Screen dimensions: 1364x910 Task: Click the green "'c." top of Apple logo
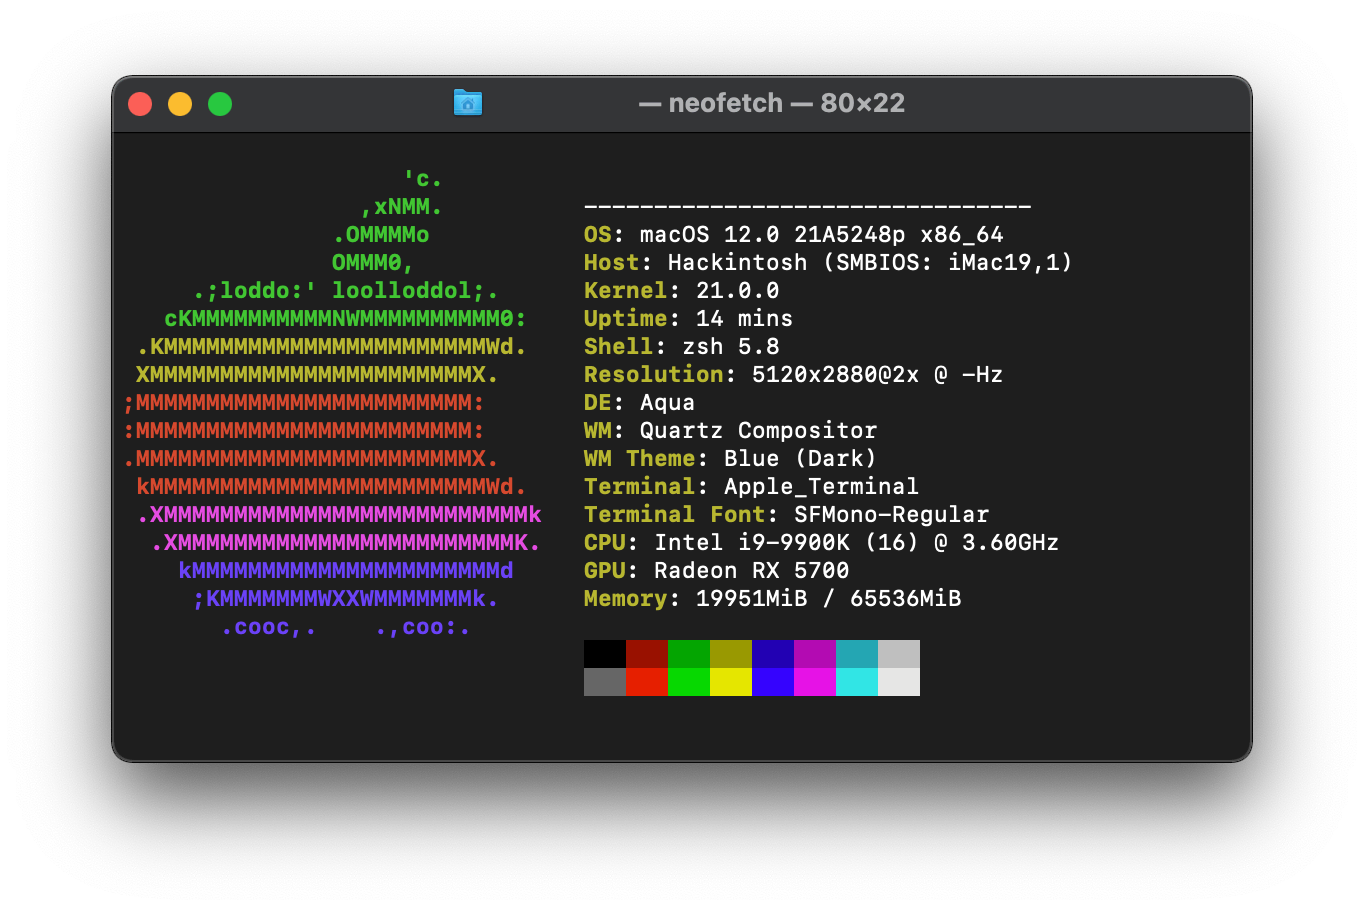pyautogui.click(x=422, y=179)
